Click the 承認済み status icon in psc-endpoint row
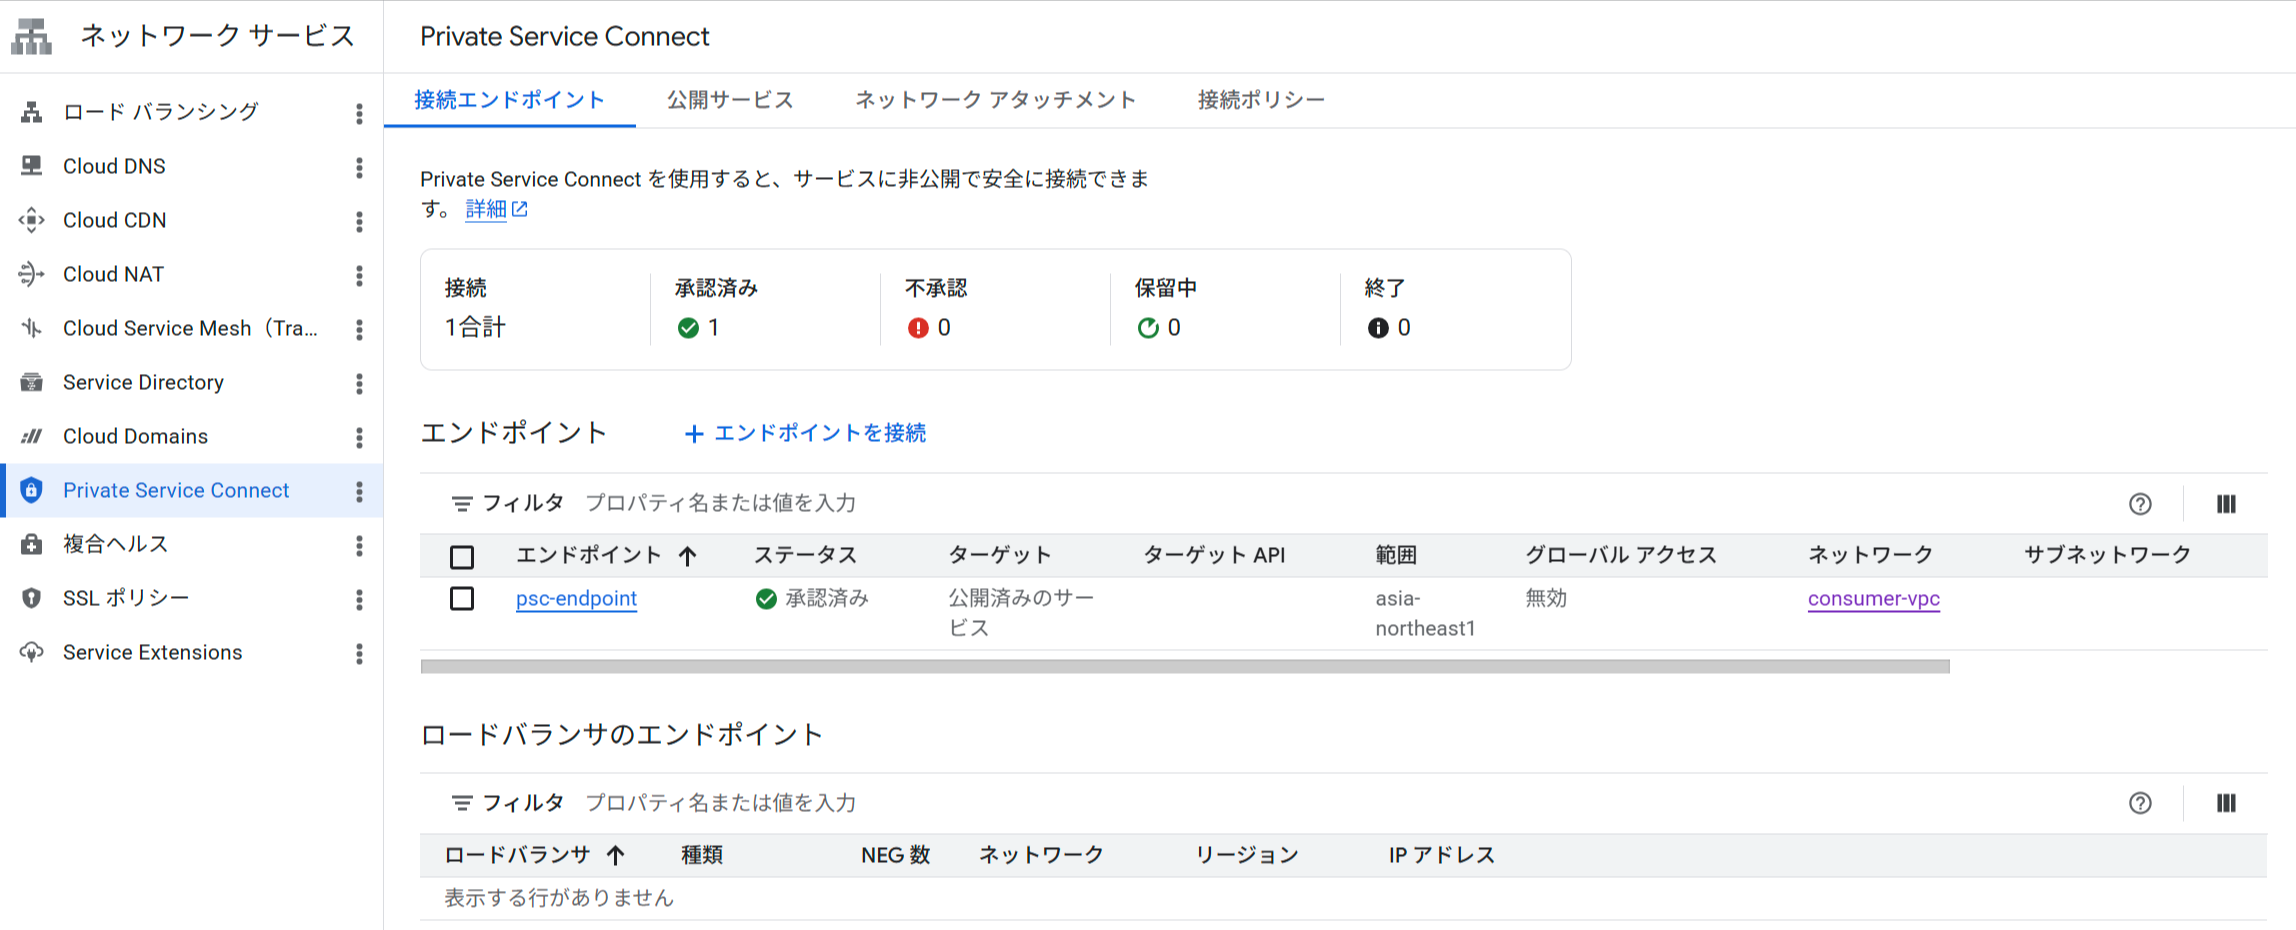 [x=766, y=599]
